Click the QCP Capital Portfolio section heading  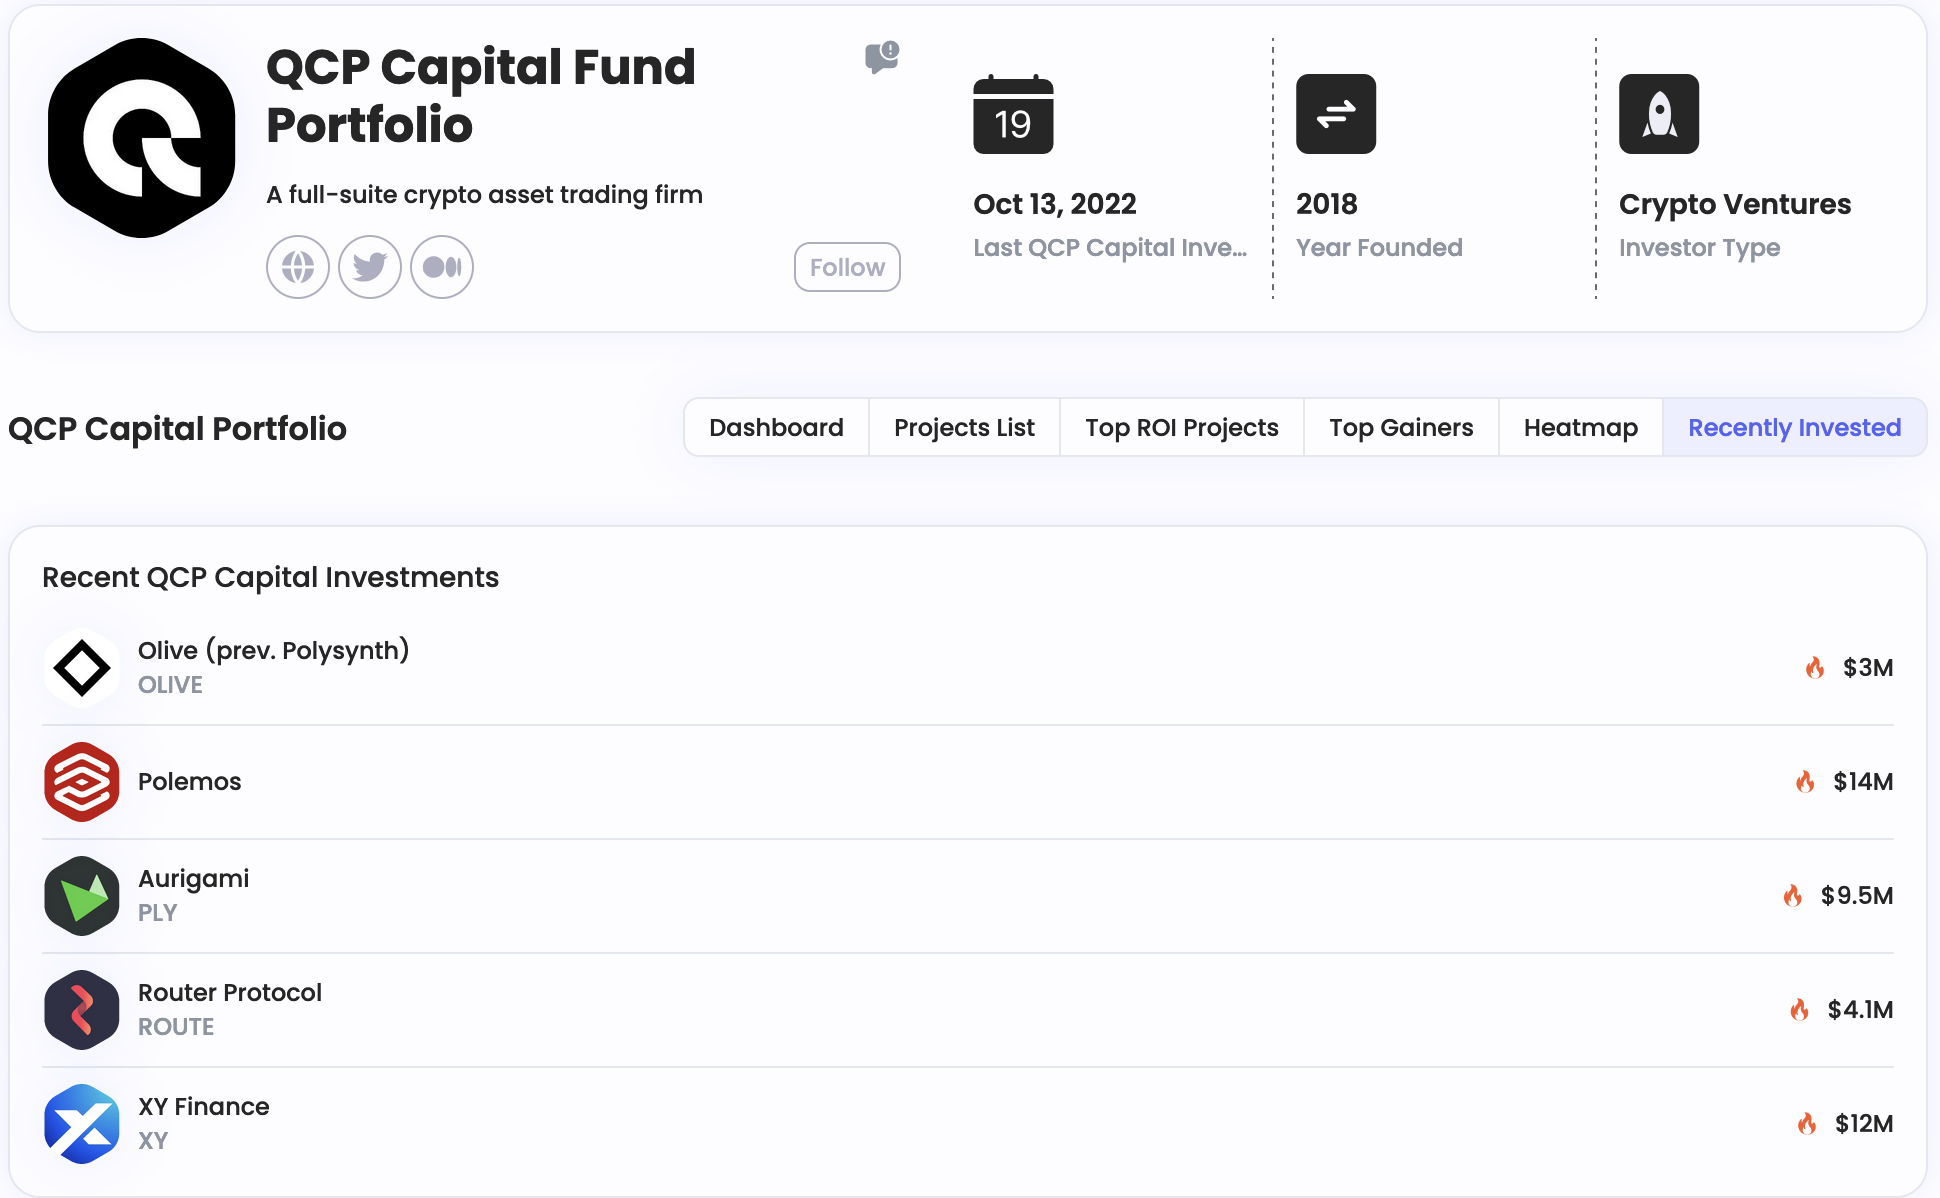pos(177,429)
